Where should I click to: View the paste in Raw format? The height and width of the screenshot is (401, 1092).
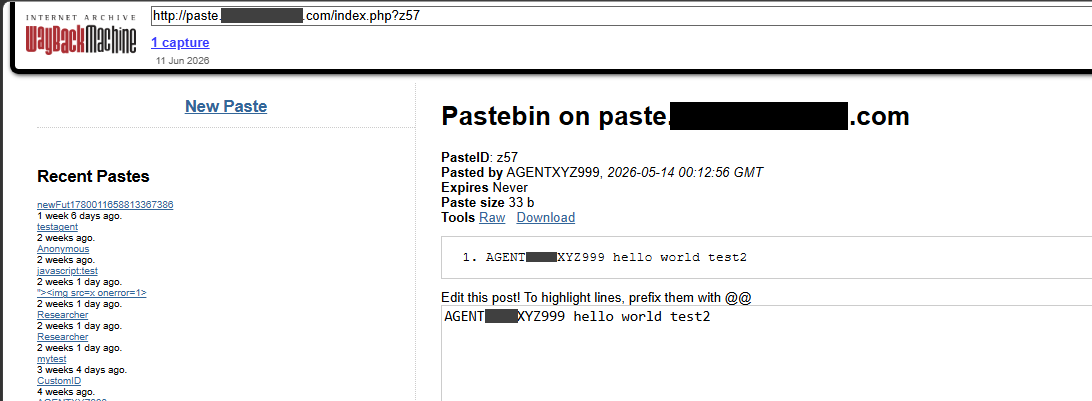click(492, 218)
